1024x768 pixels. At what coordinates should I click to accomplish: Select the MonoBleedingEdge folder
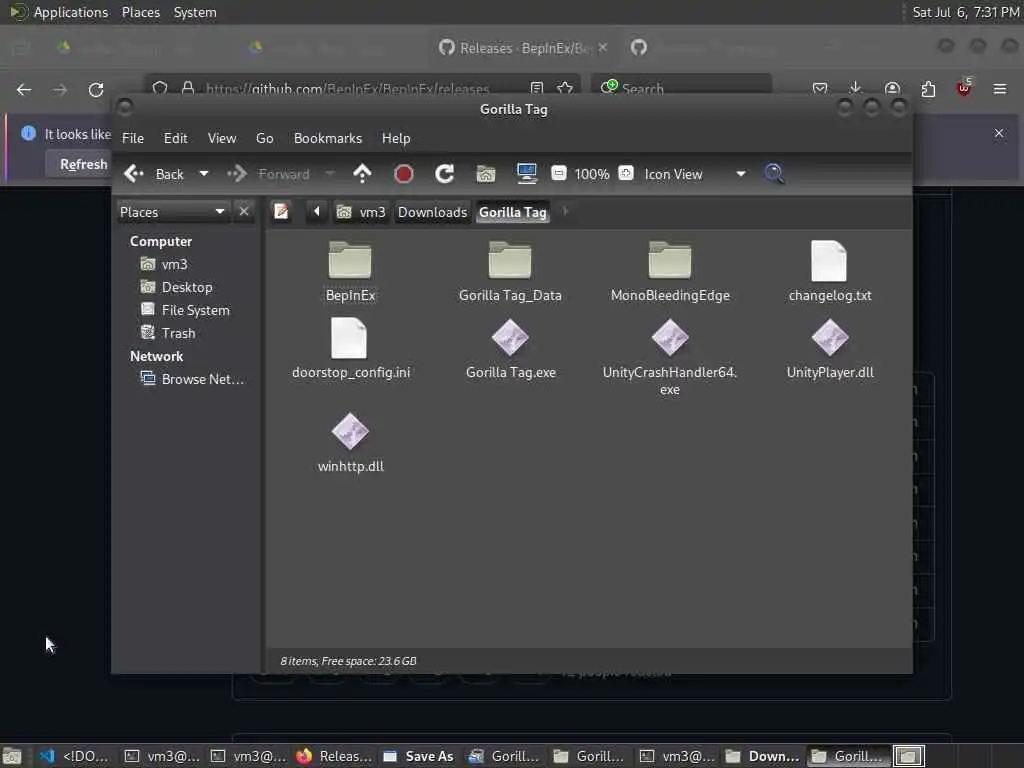670,272
